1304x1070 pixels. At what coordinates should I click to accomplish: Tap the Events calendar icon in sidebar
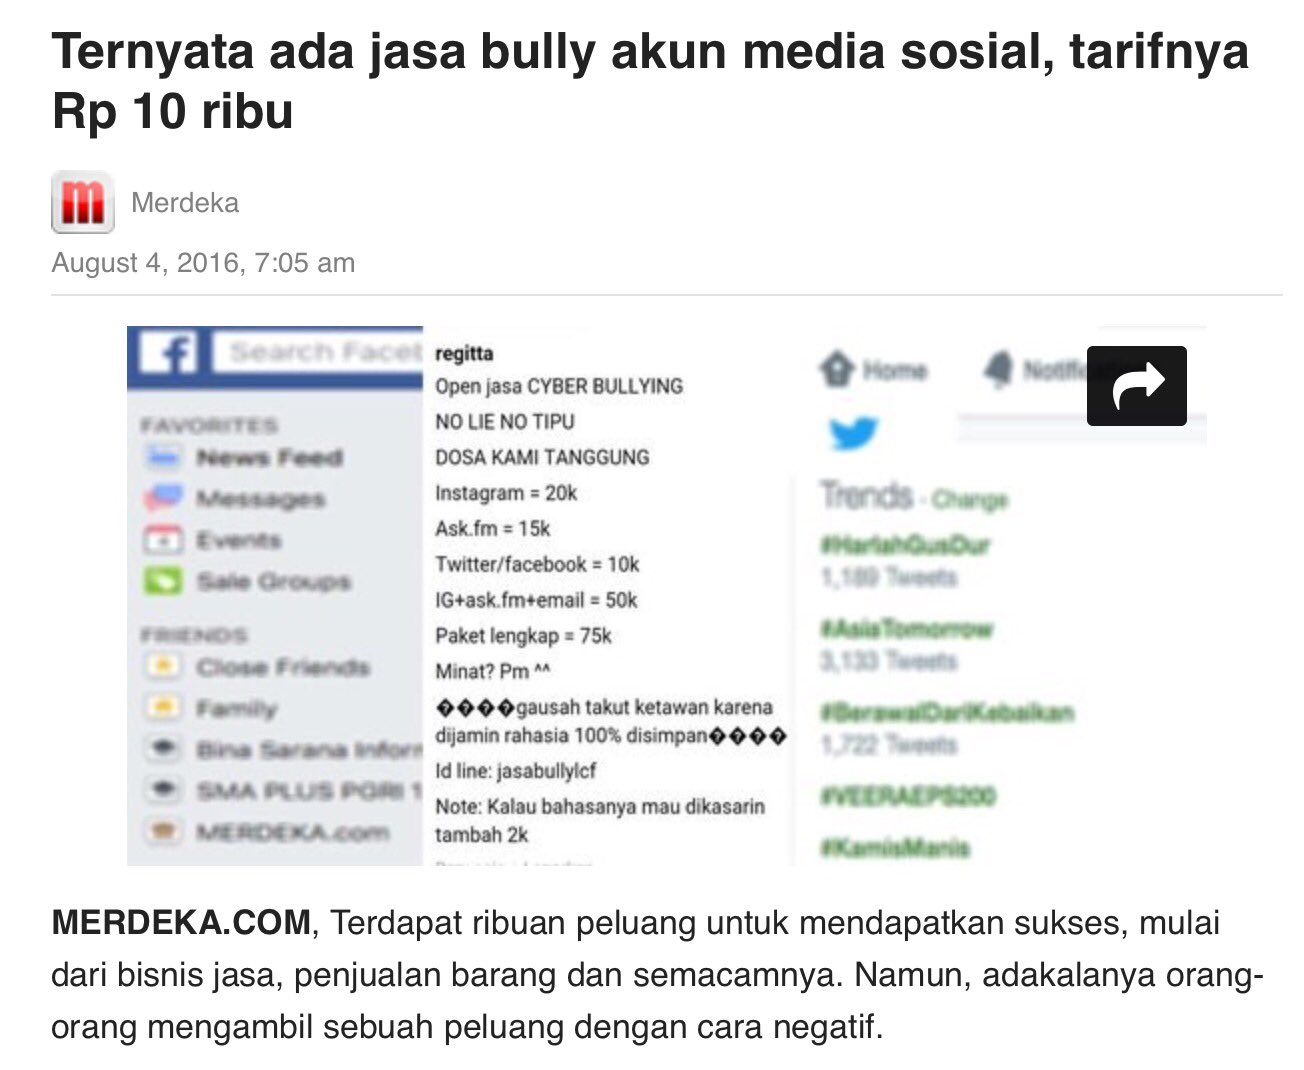pos(163,540)
